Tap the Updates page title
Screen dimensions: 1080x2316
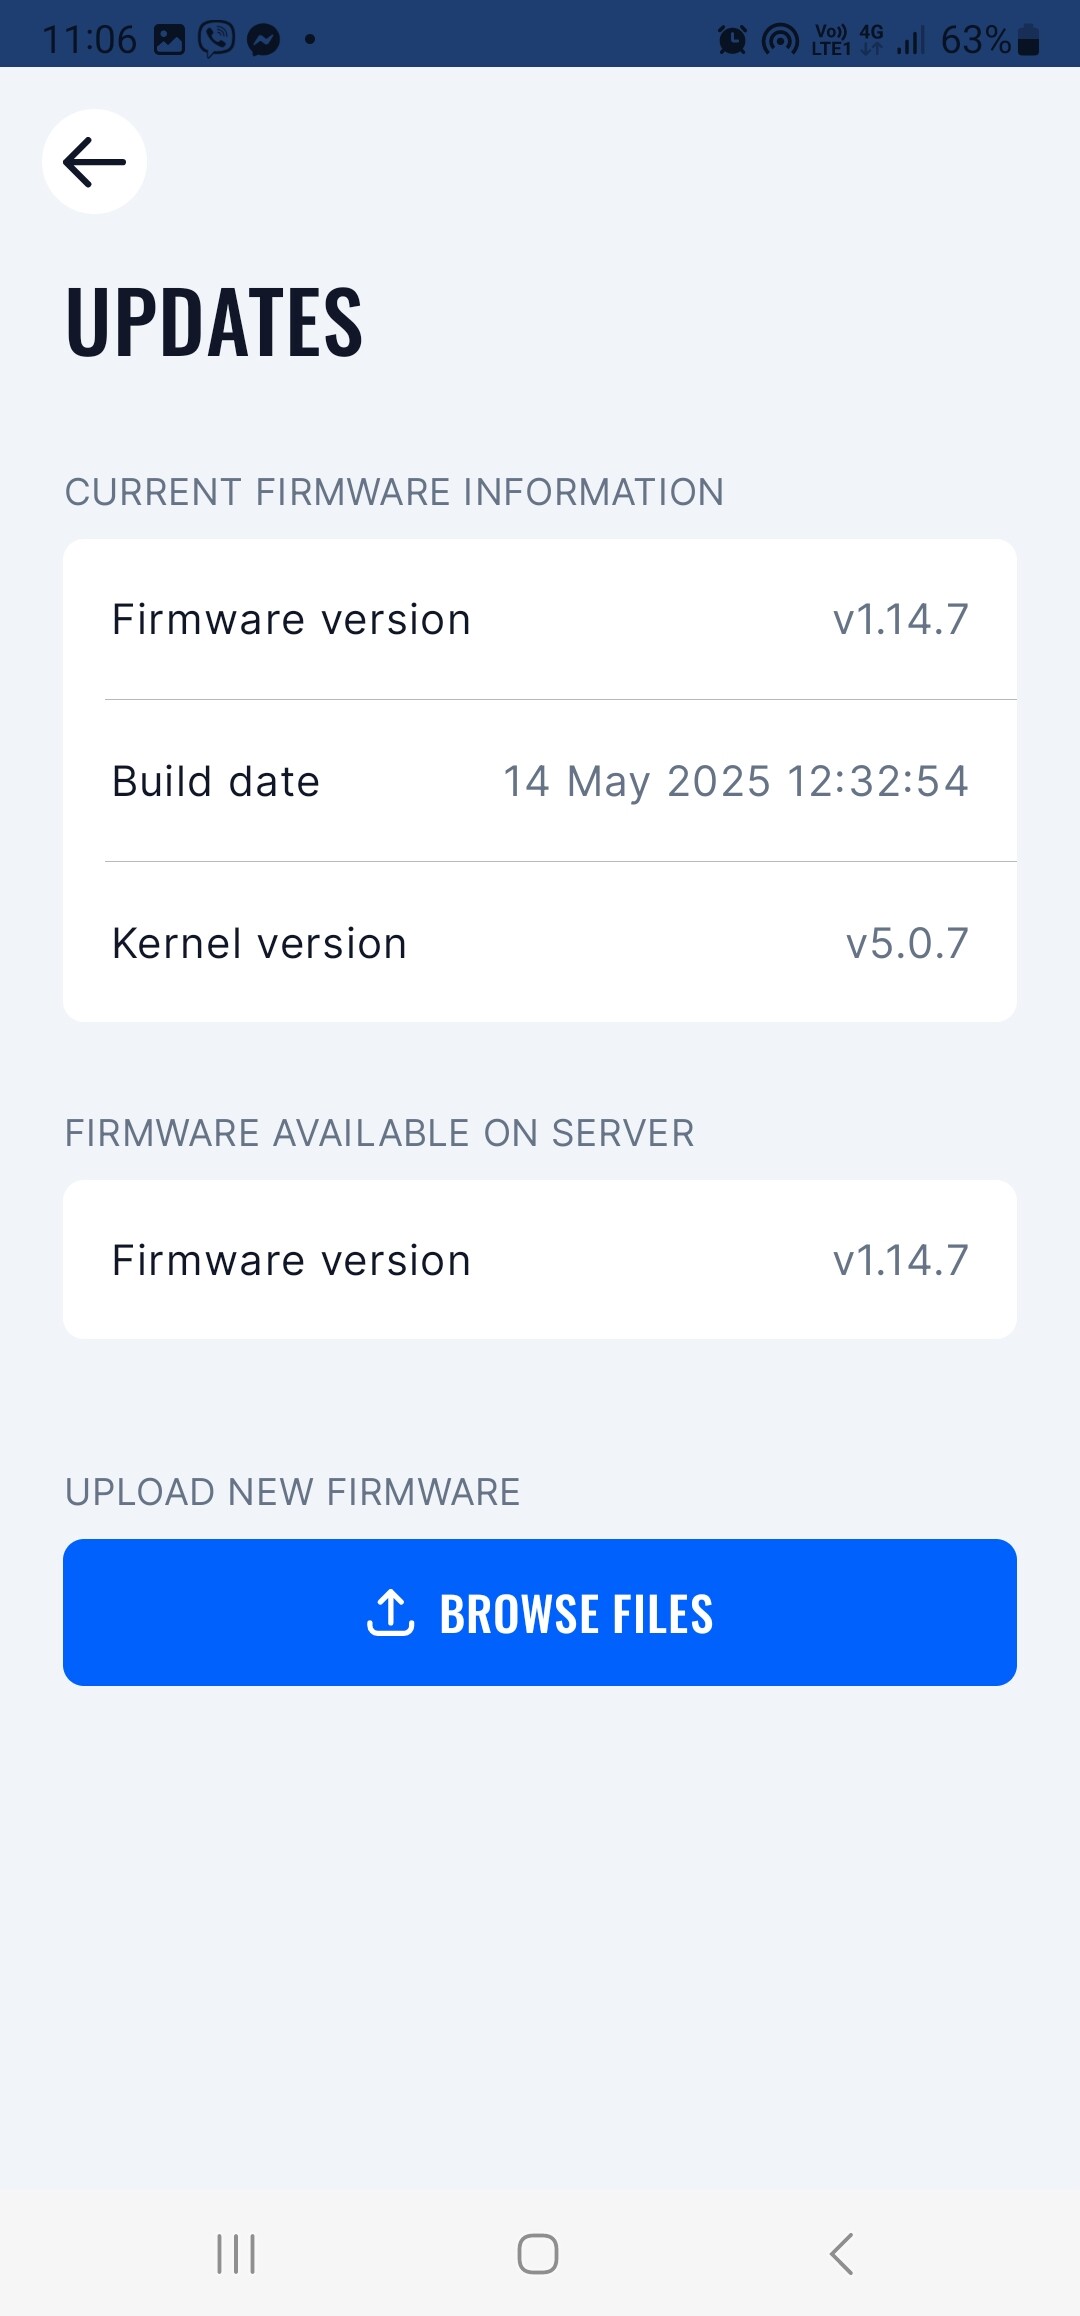pyautogui.click(x=214, y=321)
